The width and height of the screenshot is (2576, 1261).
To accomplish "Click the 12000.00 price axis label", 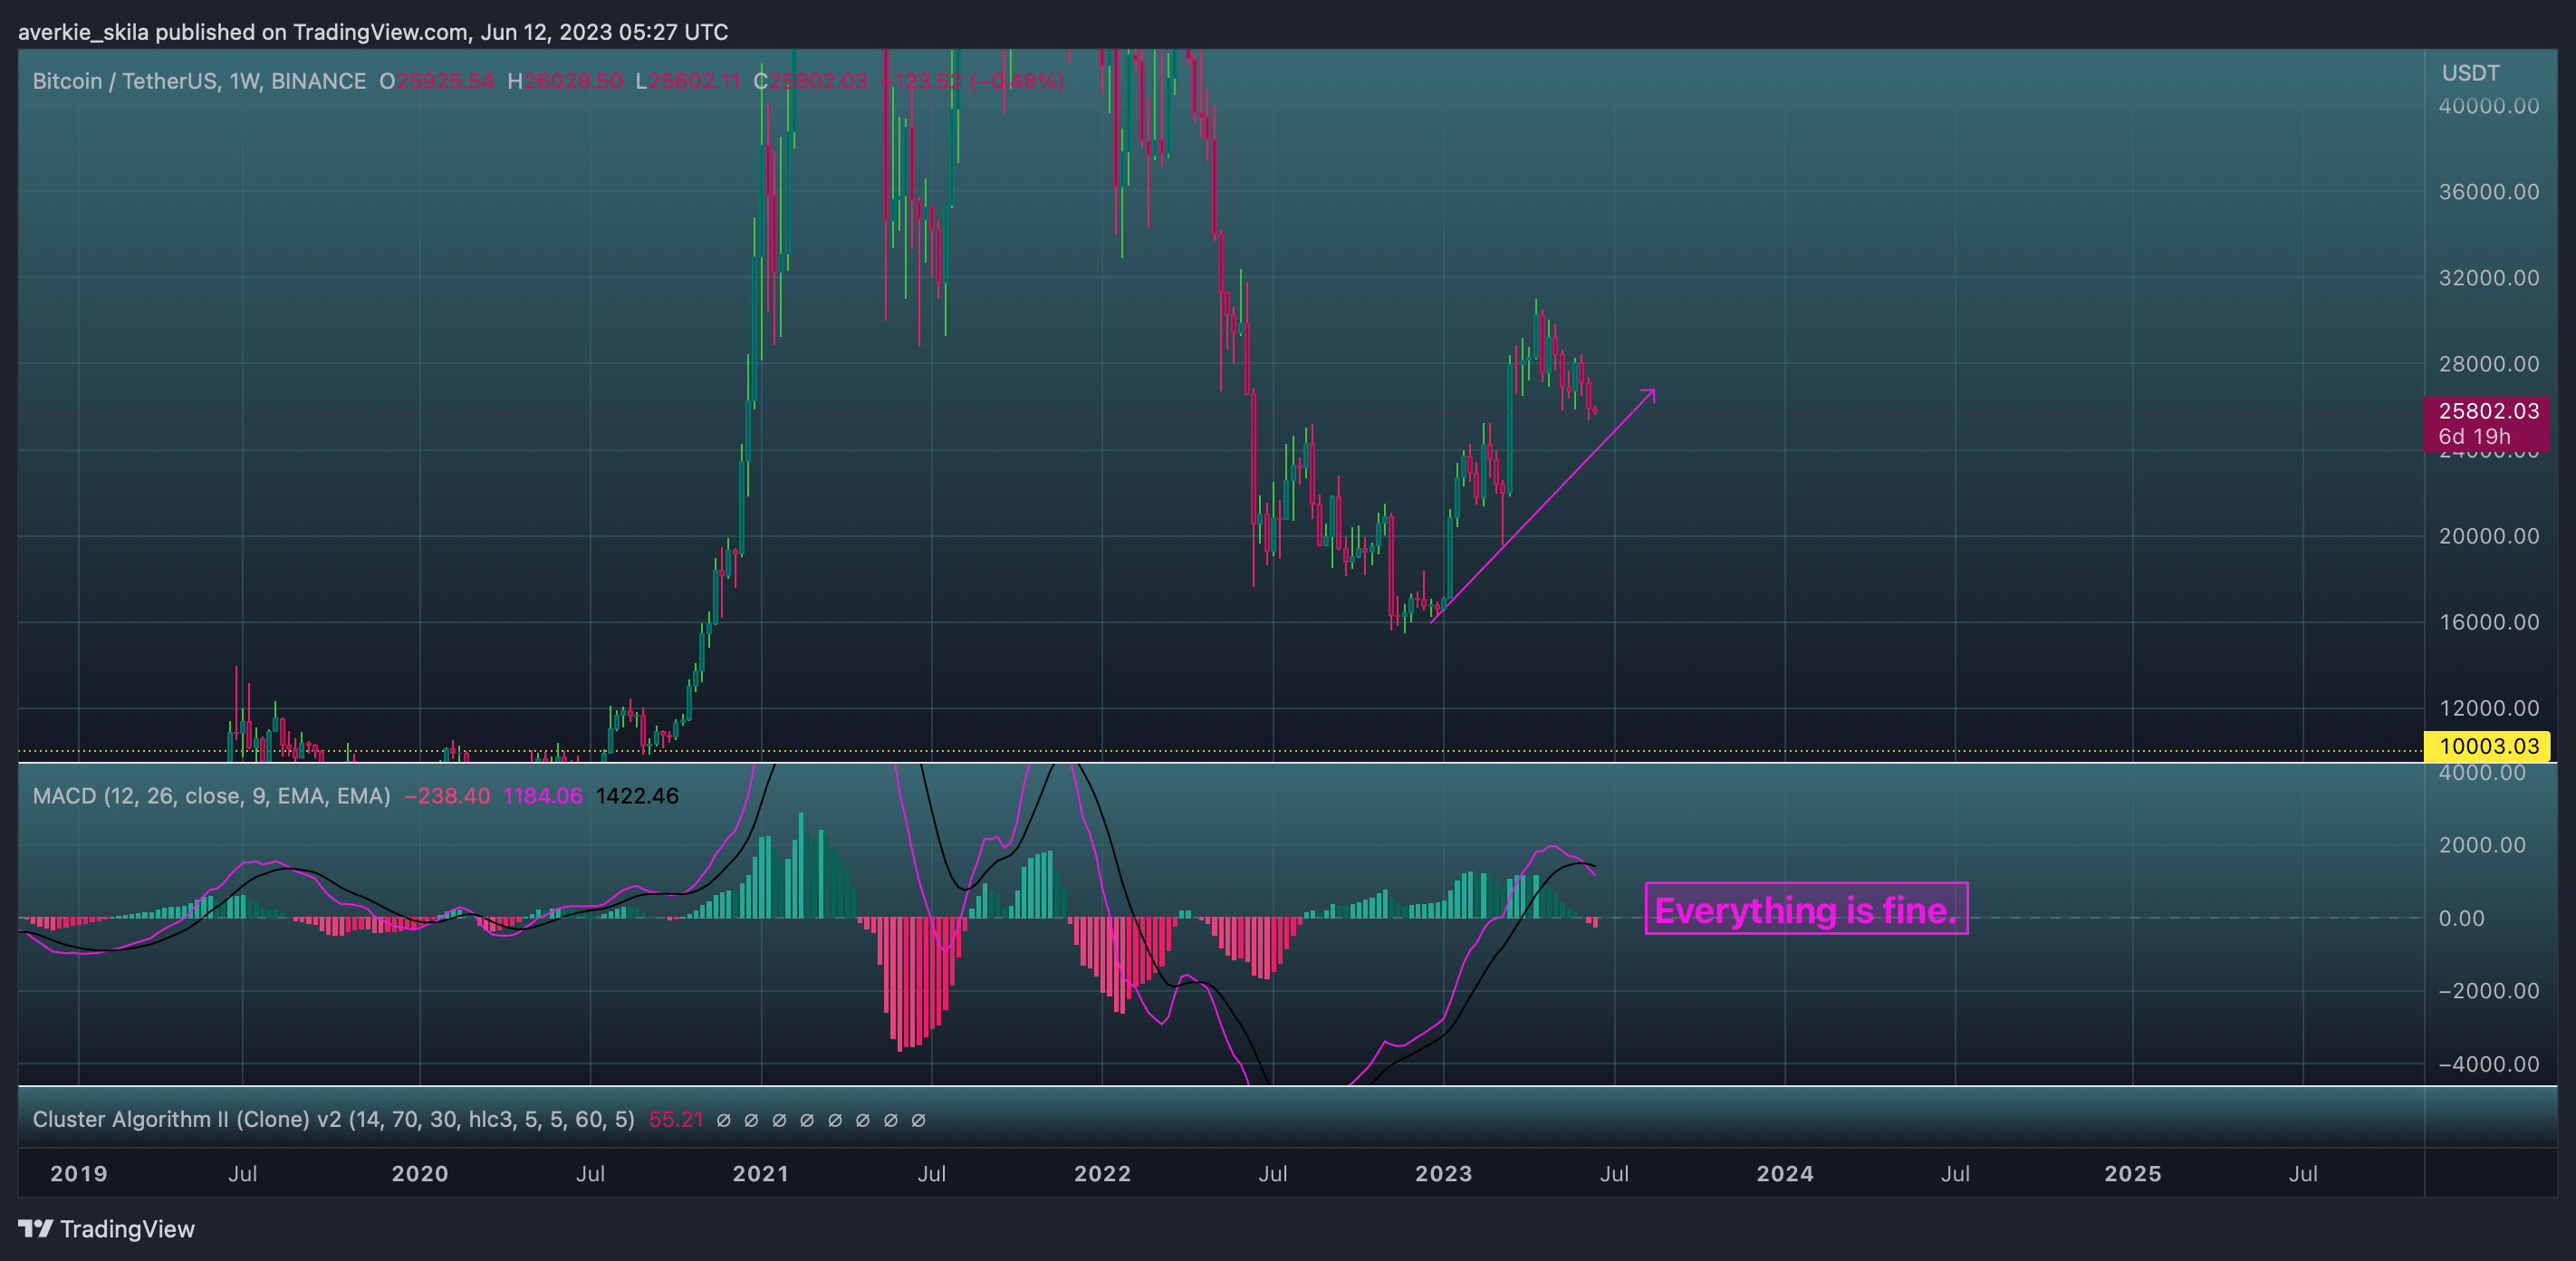I will 2488,708.
